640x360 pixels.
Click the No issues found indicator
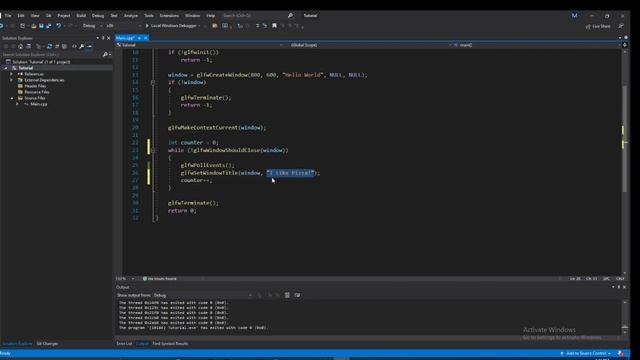click(x=160, y=279)
